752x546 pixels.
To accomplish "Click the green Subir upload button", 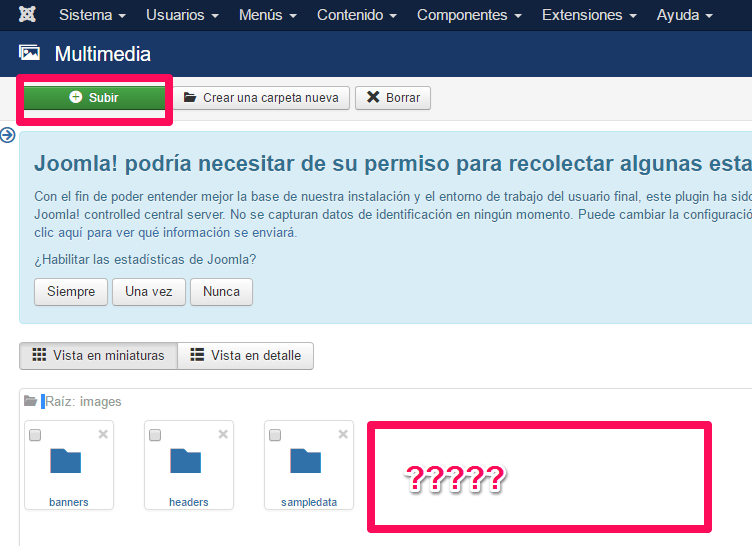I will [x=94, y=97].
